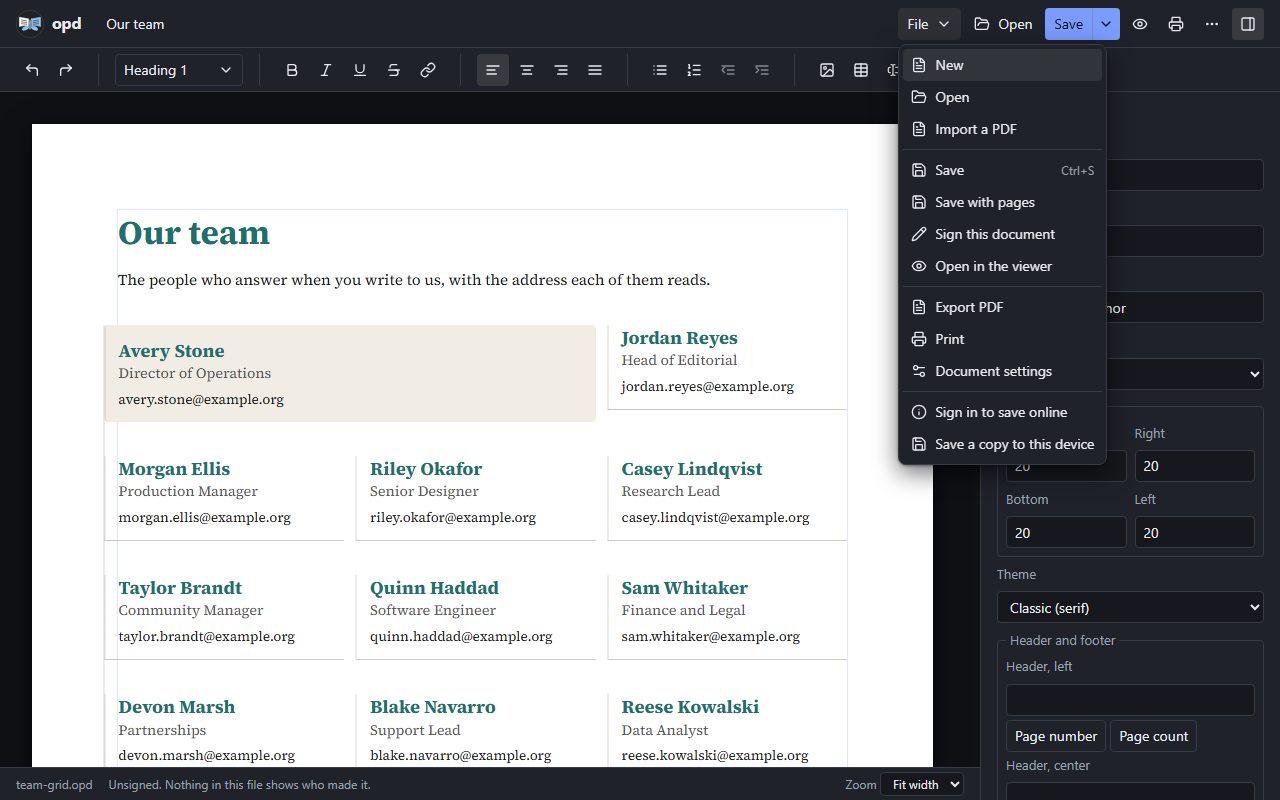Open the three-dots more options menu

(1212, 24)
